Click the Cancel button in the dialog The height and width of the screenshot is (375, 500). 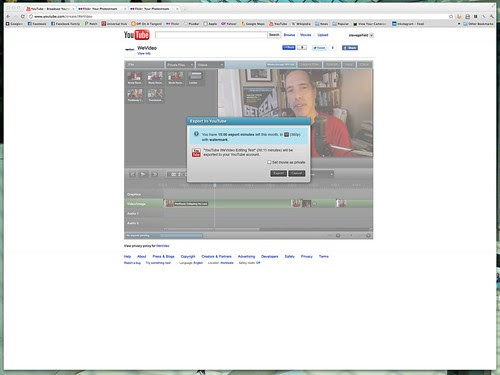pyautogui.click(x=296, y=173)
